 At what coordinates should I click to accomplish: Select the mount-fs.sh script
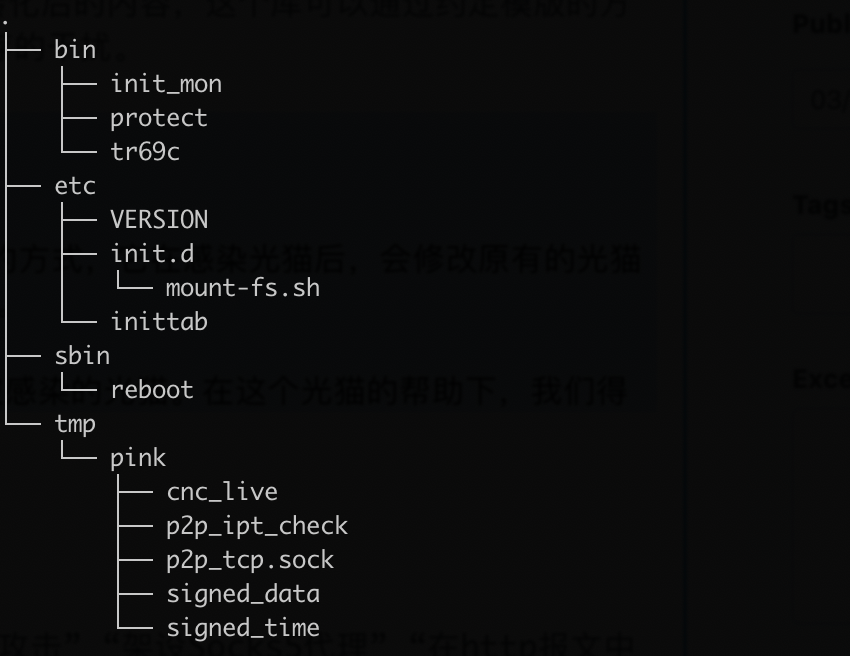click(243, 288)
